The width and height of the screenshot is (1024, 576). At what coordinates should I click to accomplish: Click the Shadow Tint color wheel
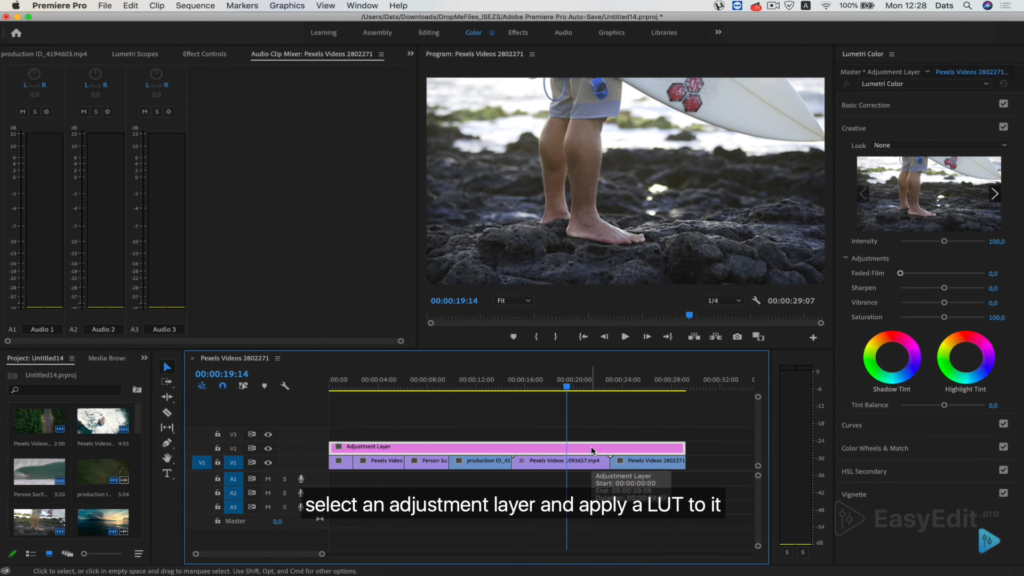pos(891,357)
